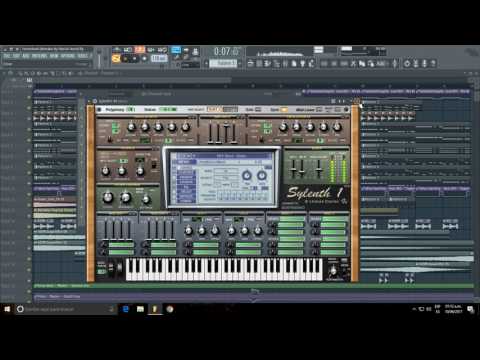The width and height of the screenshot is (480, 360).
Task: Open the Pattern 1 selector dropdown
Action: click(x=223, y=63)
